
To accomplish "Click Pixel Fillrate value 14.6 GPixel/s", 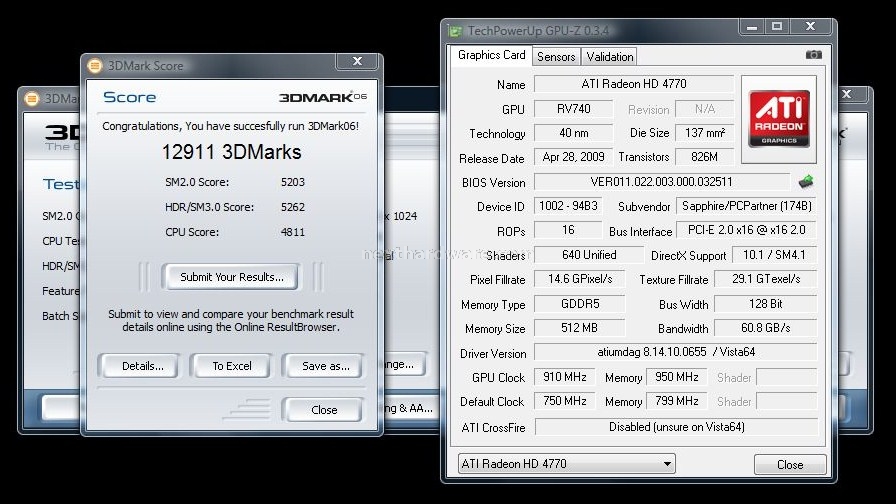I will 579,279.
